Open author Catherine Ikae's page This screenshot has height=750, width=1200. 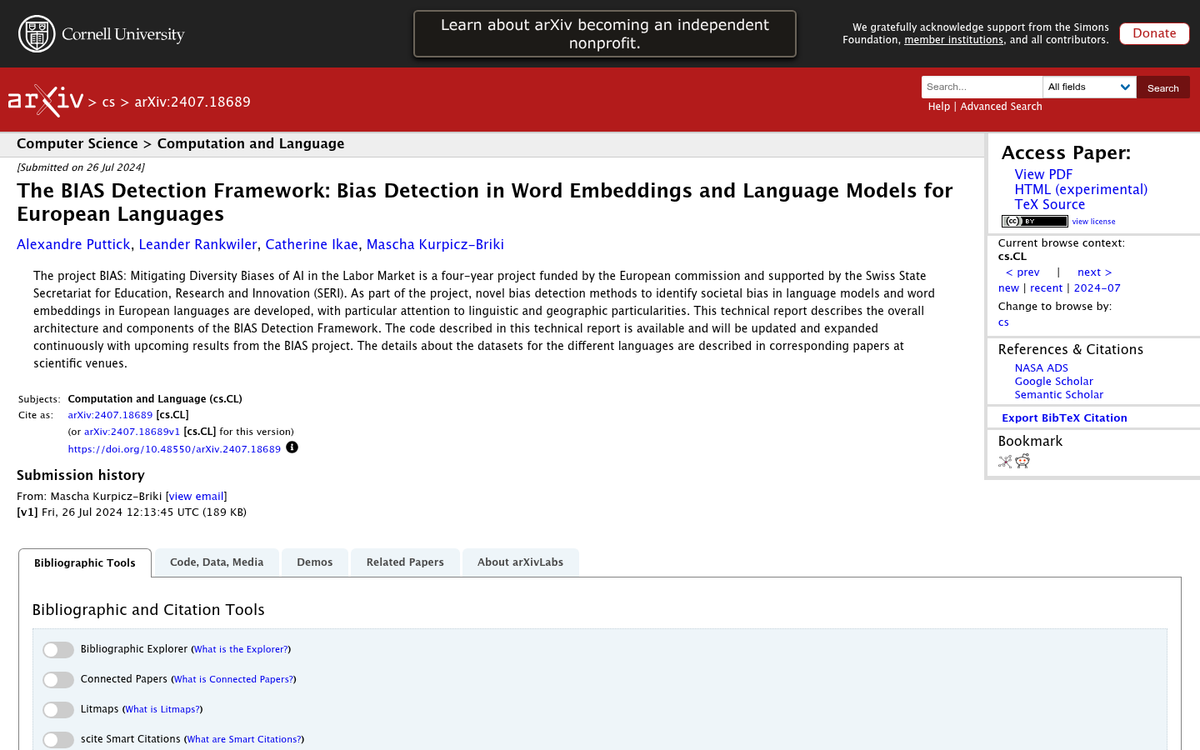pyautogui.click(x=312, y=245)
